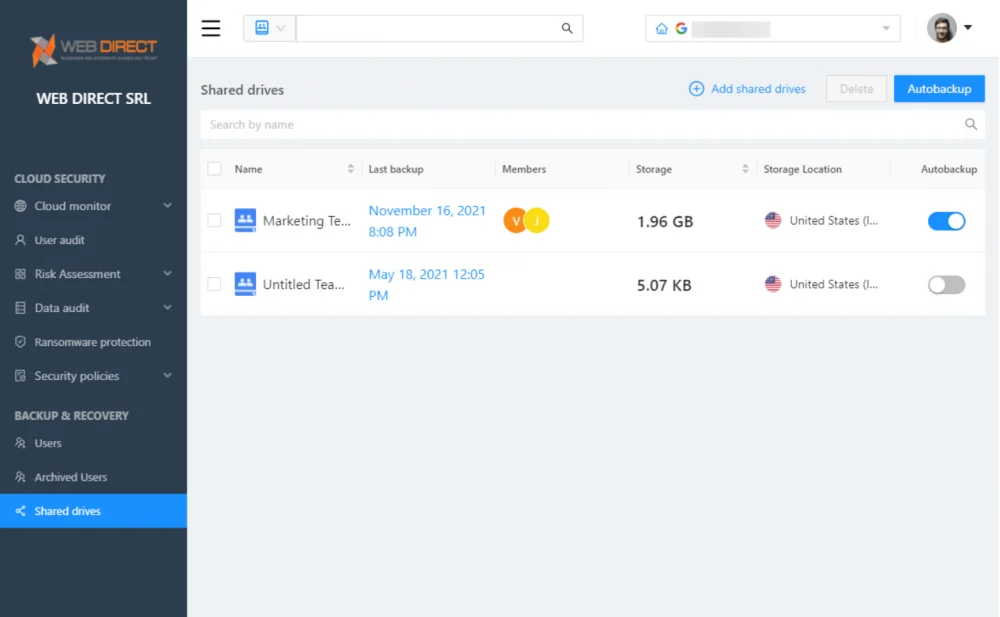Click the Autobackup button
Image resolution: width=1000 pixels, height=617 pixels.
pyautogui.click(x=939, y=89)
